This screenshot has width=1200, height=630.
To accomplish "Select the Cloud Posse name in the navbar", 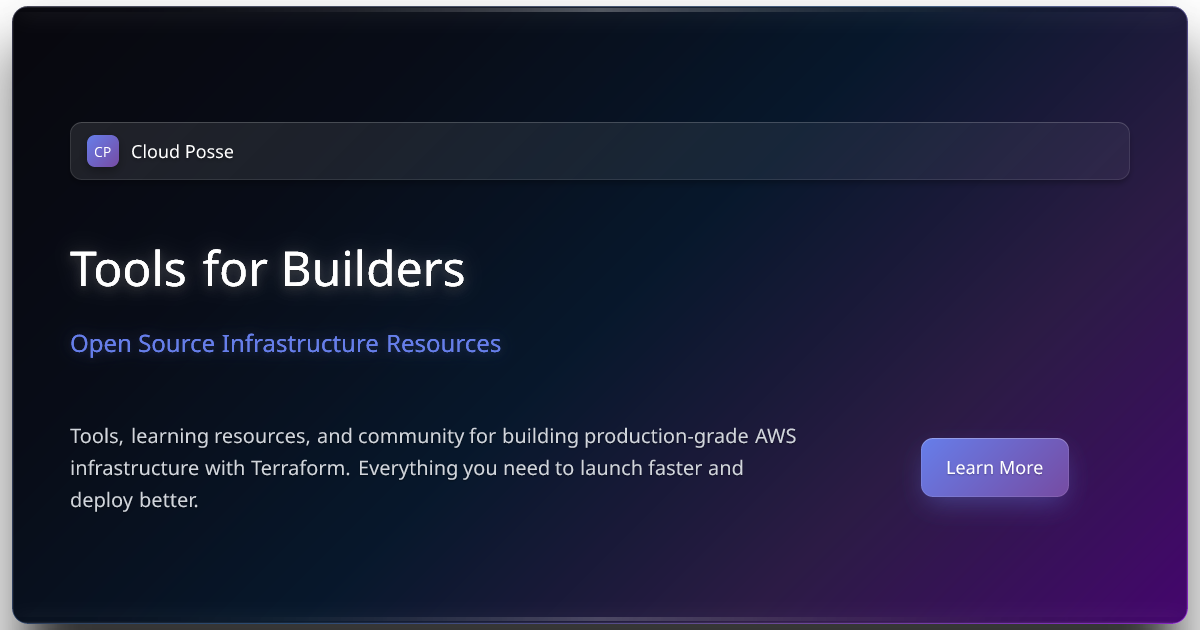I will pyautogui.click(x=183, y=151).
